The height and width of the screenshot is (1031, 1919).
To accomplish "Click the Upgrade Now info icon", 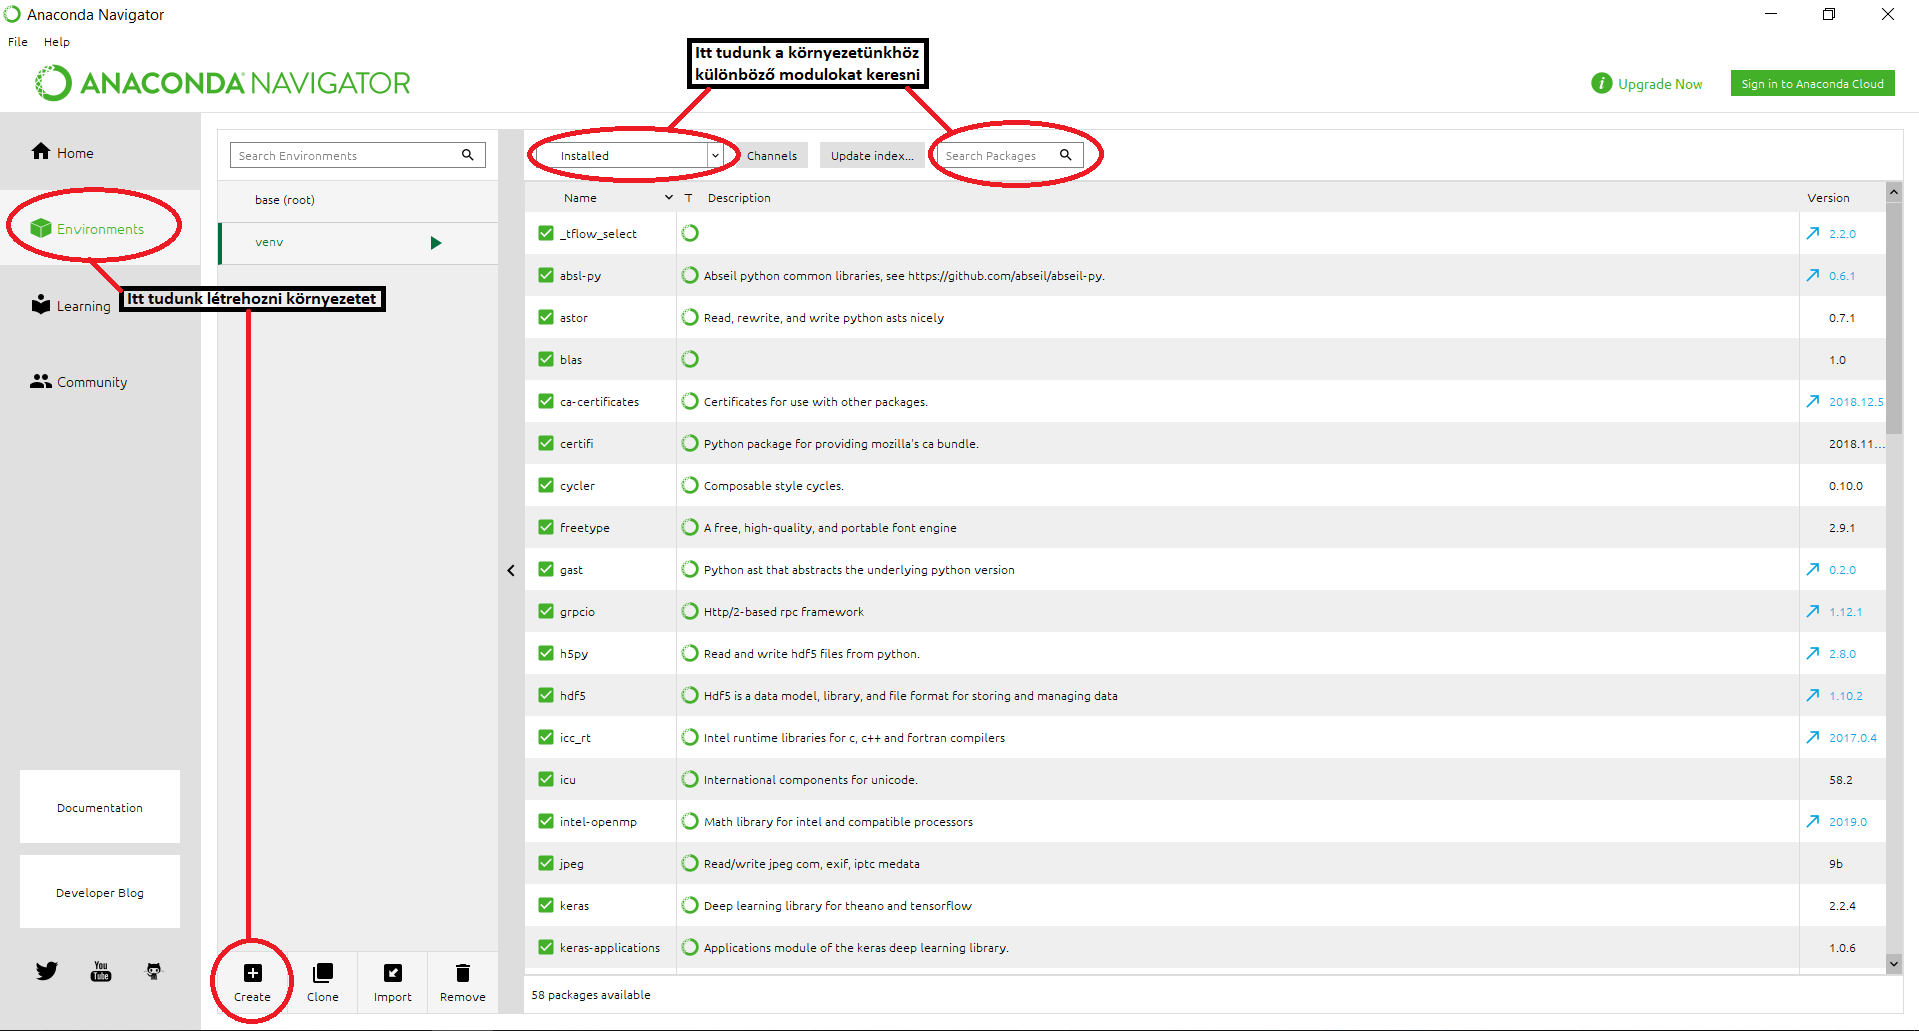I will [x=1602, y=84].
